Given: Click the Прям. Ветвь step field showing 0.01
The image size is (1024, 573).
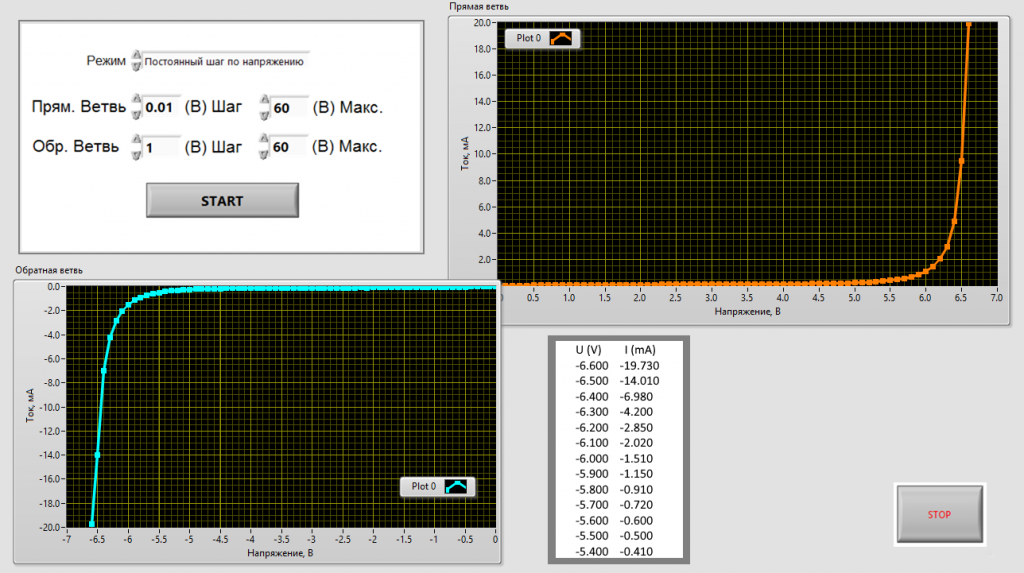Looking at the screenshot, I should (x=161, y=107).
